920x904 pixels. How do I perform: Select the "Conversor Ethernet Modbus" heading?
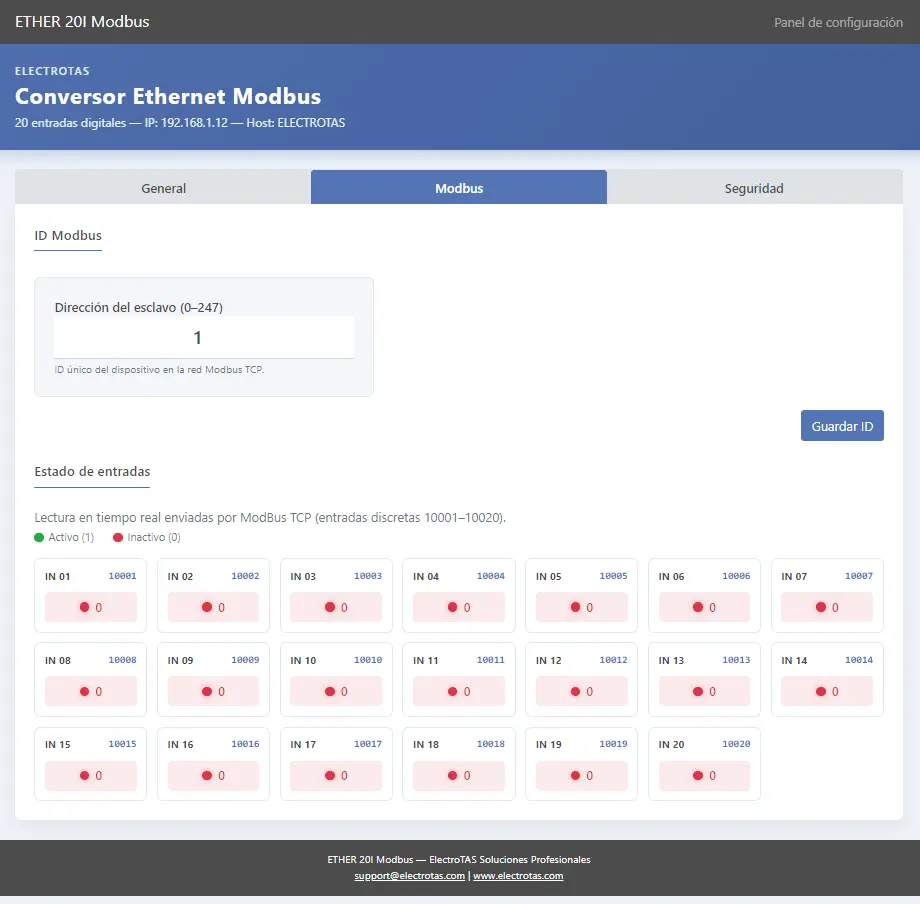[168, 96]
